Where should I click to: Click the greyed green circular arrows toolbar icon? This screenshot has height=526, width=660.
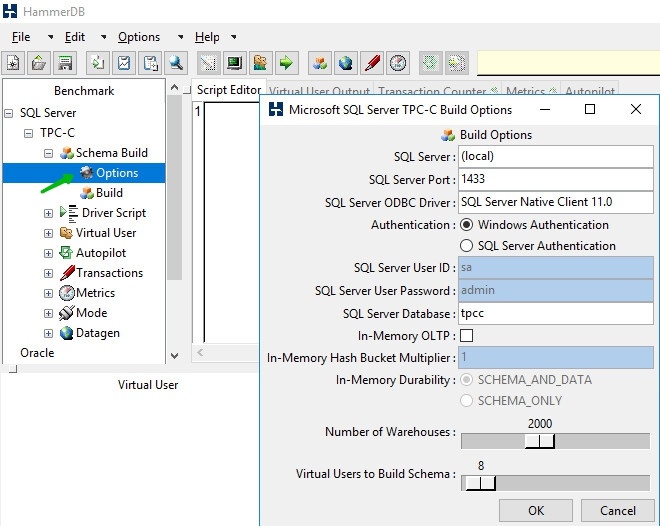pos(431,63)
